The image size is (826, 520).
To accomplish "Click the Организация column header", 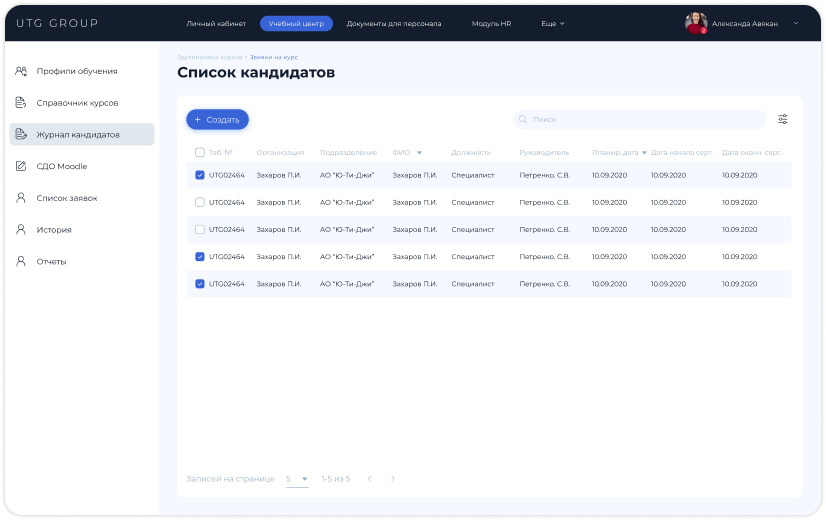I will 280,153.
